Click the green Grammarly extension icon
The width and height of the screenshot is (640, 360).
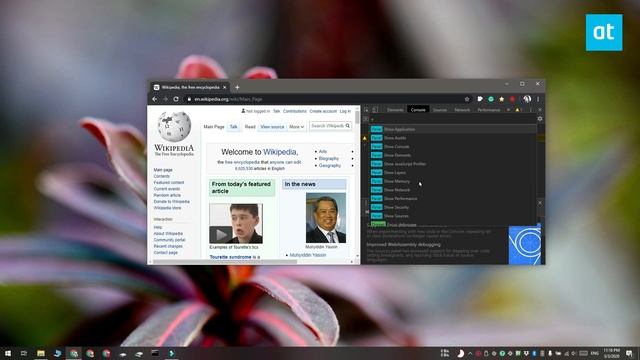tap(491, 99)
